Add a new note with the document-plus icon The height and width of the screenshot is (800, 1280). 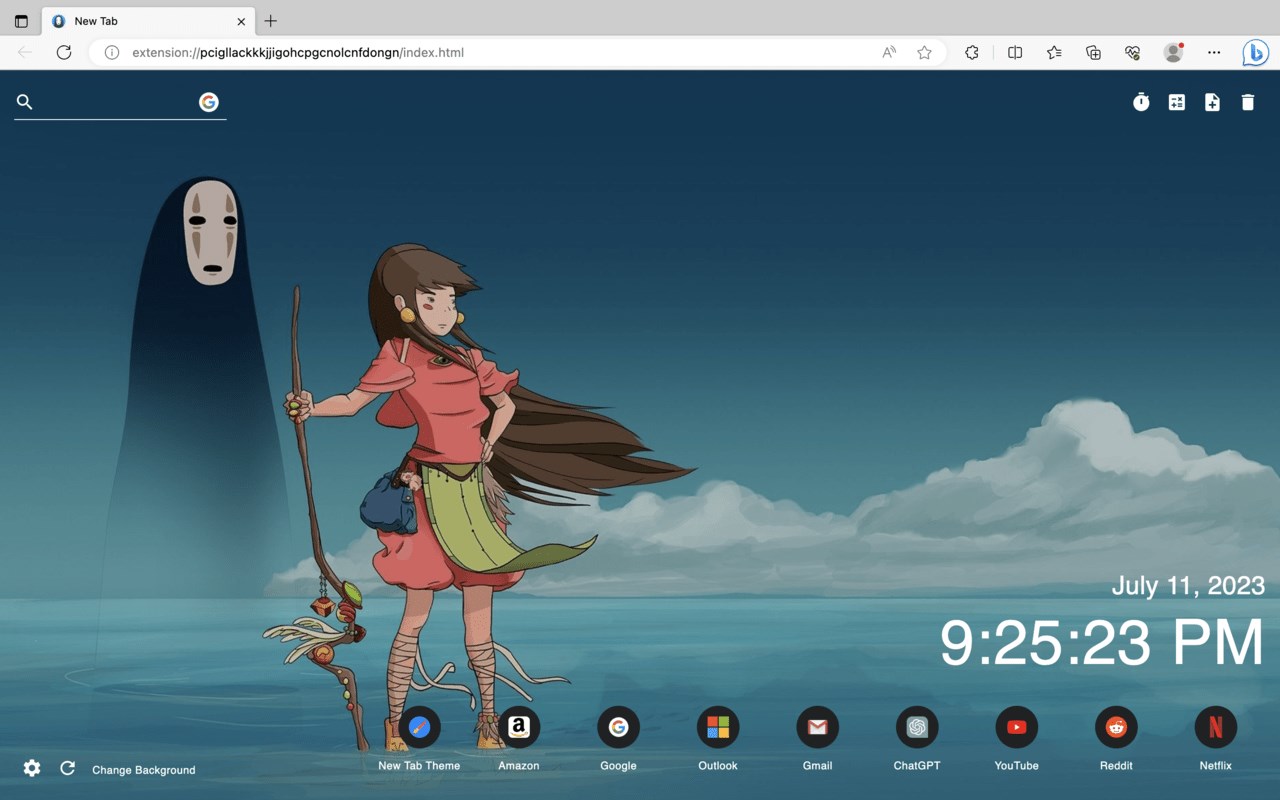click(x=1212, y=102)
